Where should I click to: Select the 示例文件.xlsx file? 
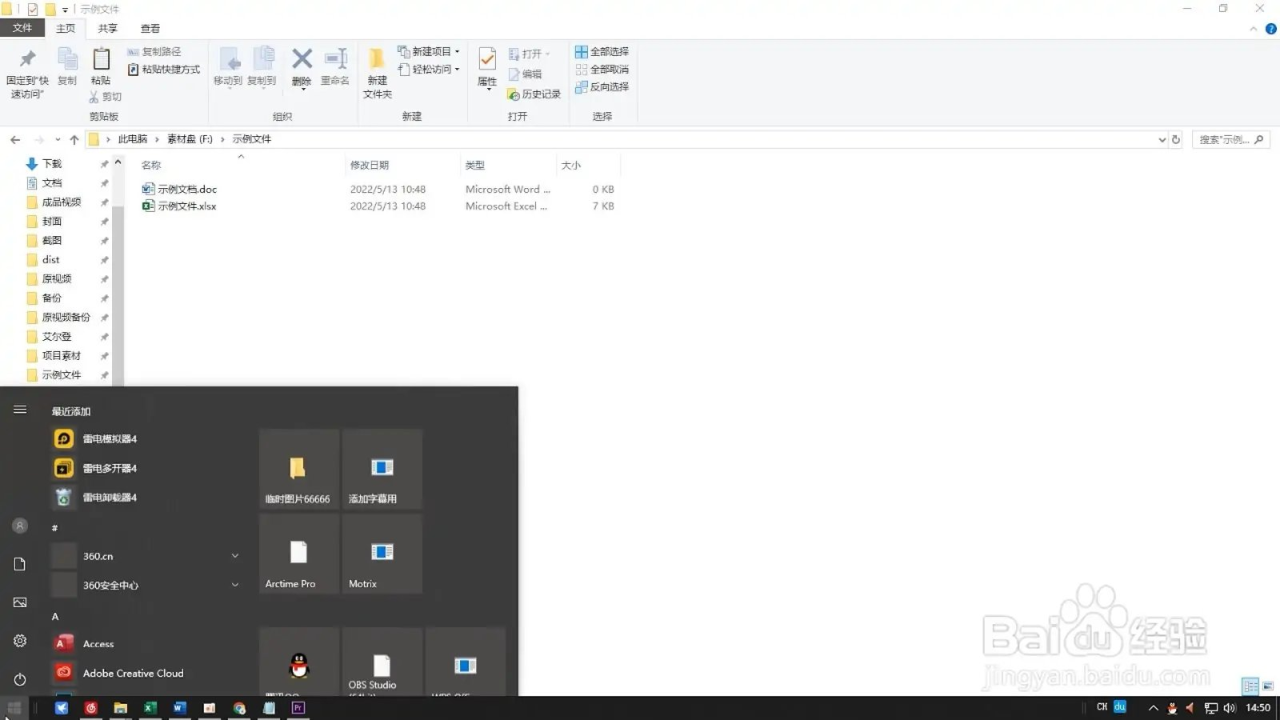coord(186,206)
